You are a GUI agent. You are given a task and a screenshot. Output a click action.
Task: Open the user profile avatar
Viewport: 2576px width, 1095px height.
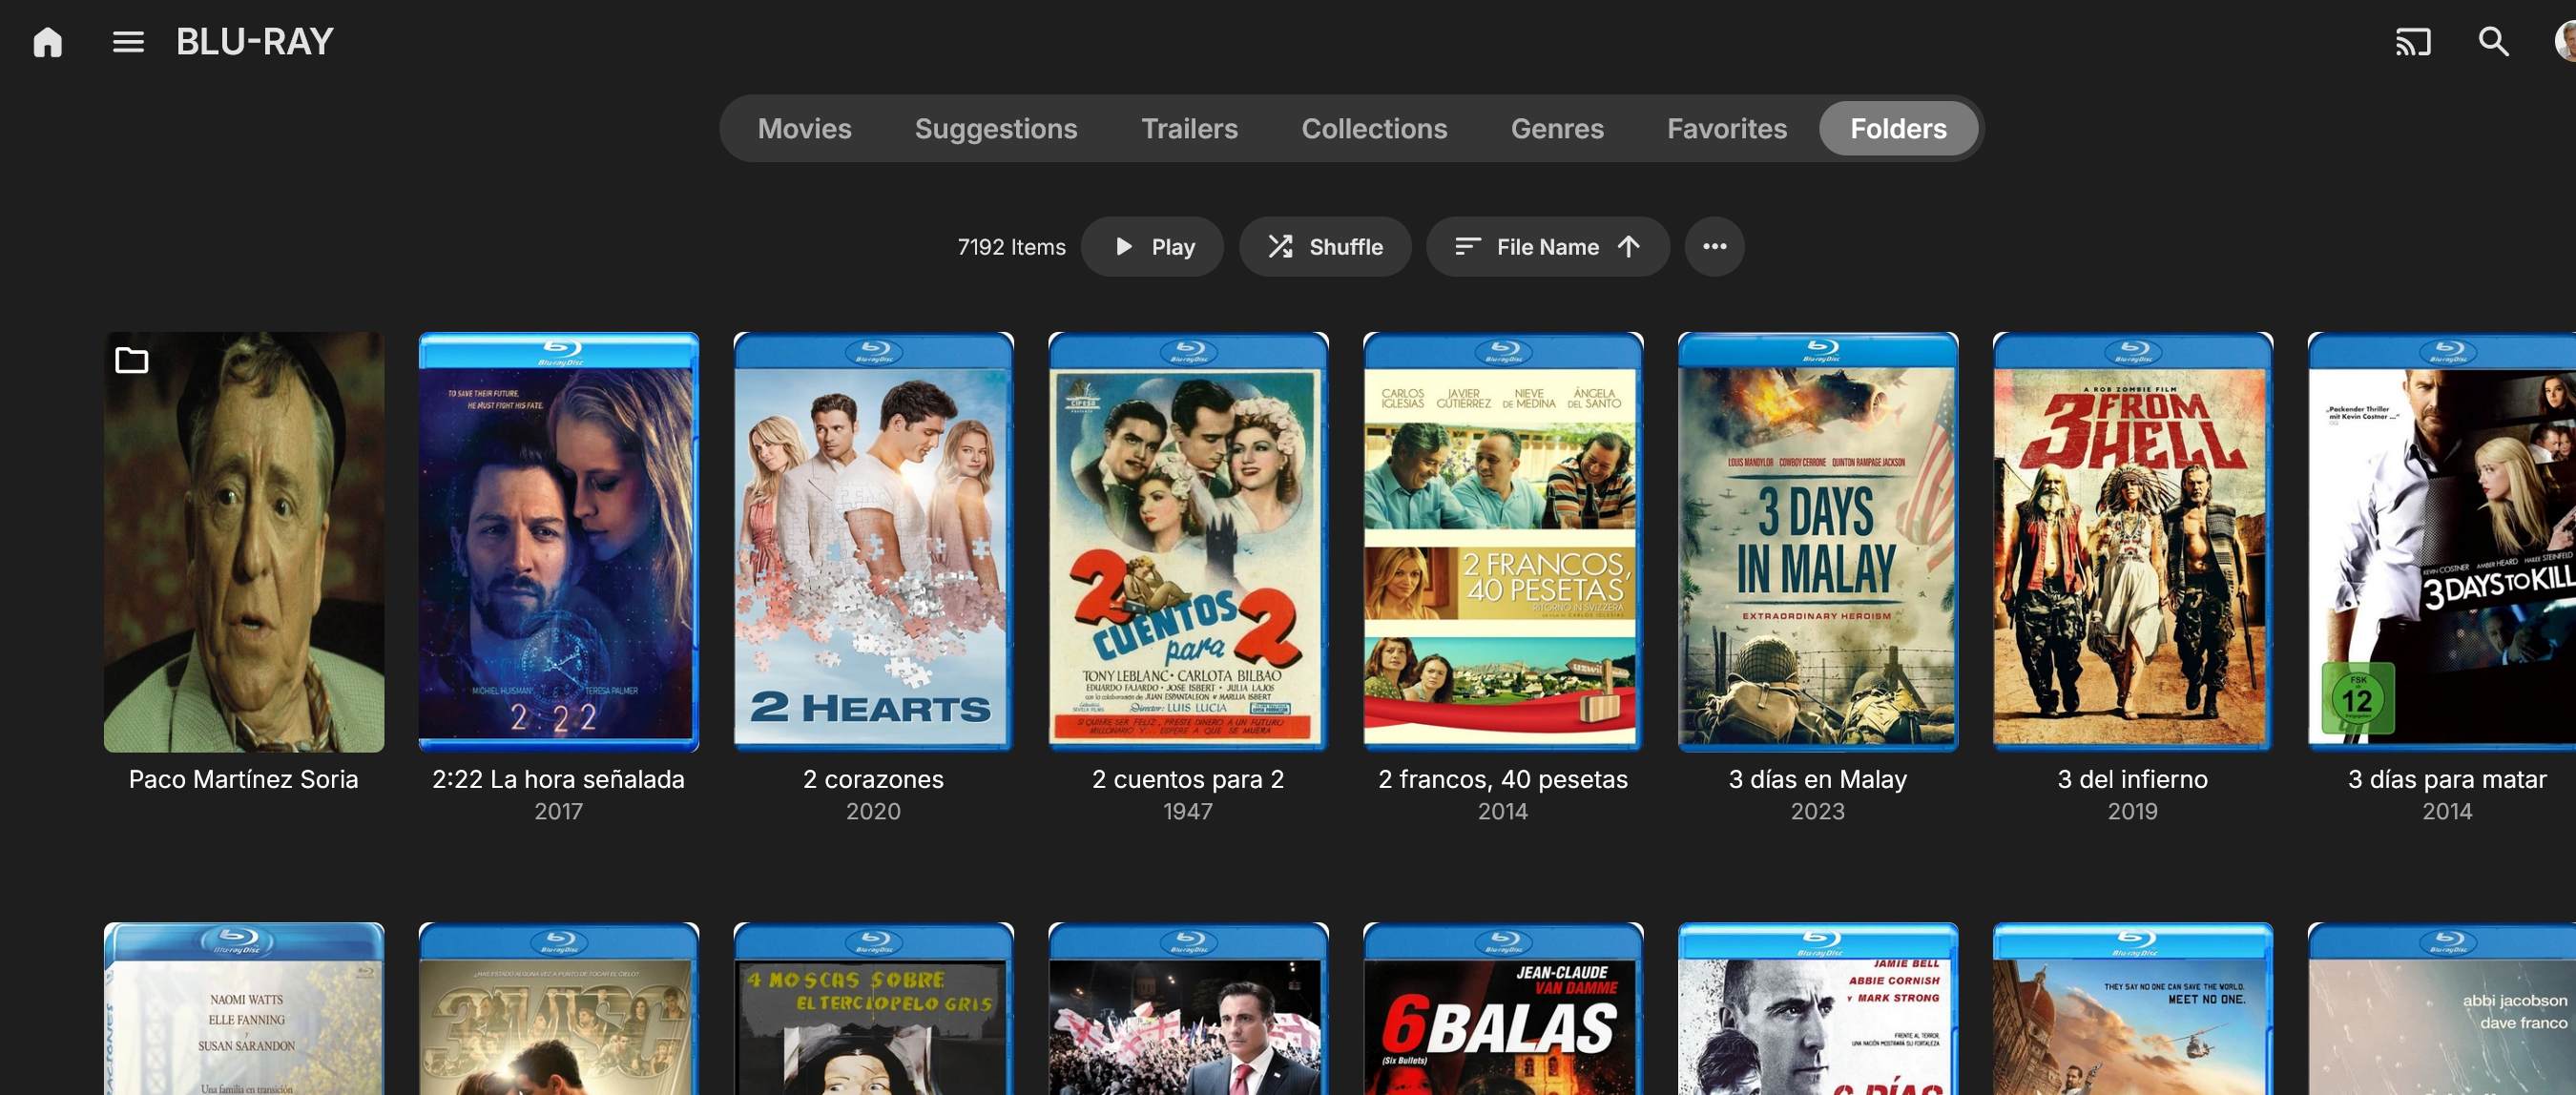click(2564, 42)
